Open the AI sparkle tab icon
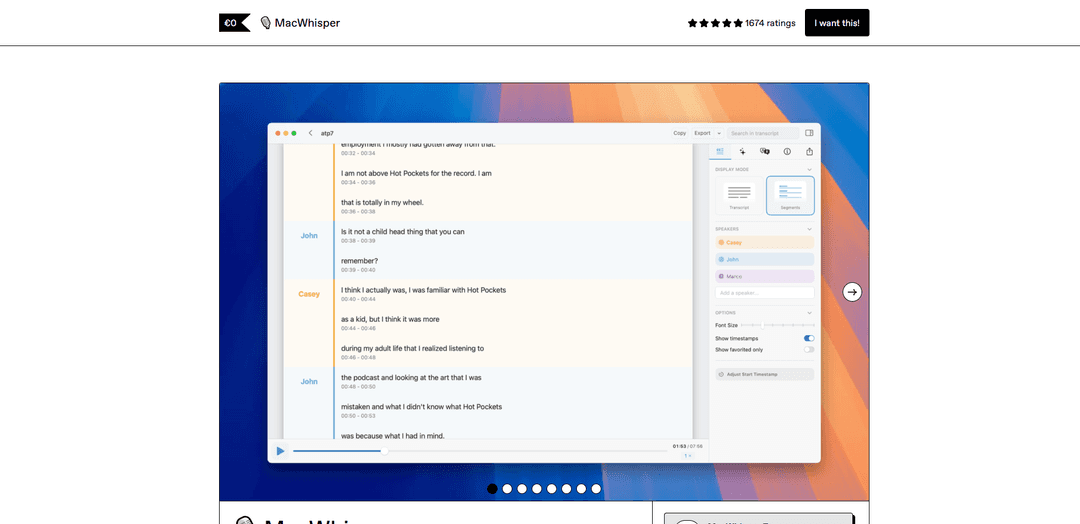 tap(742, 151)
